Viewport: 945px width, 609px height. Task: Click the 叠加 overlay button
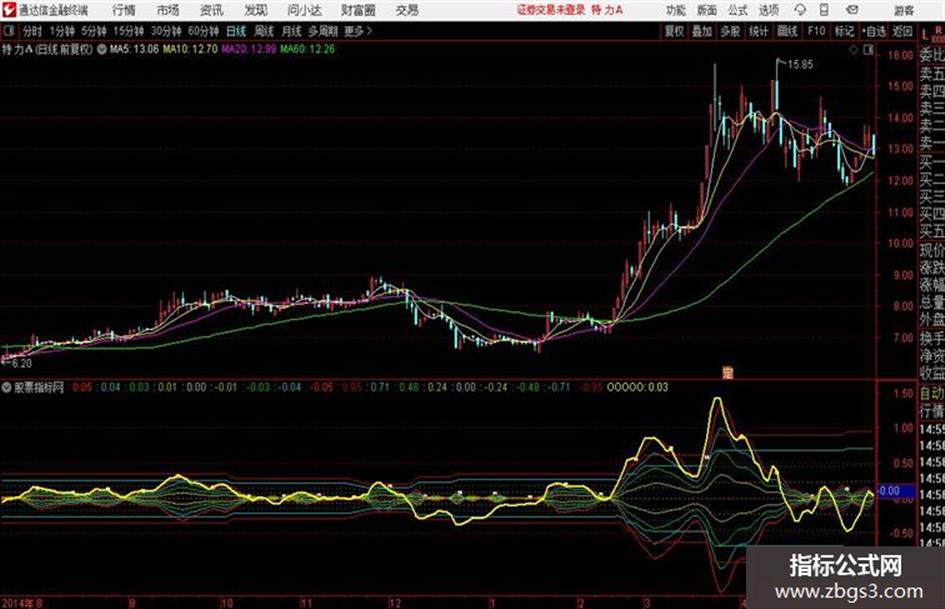[702, 31]
